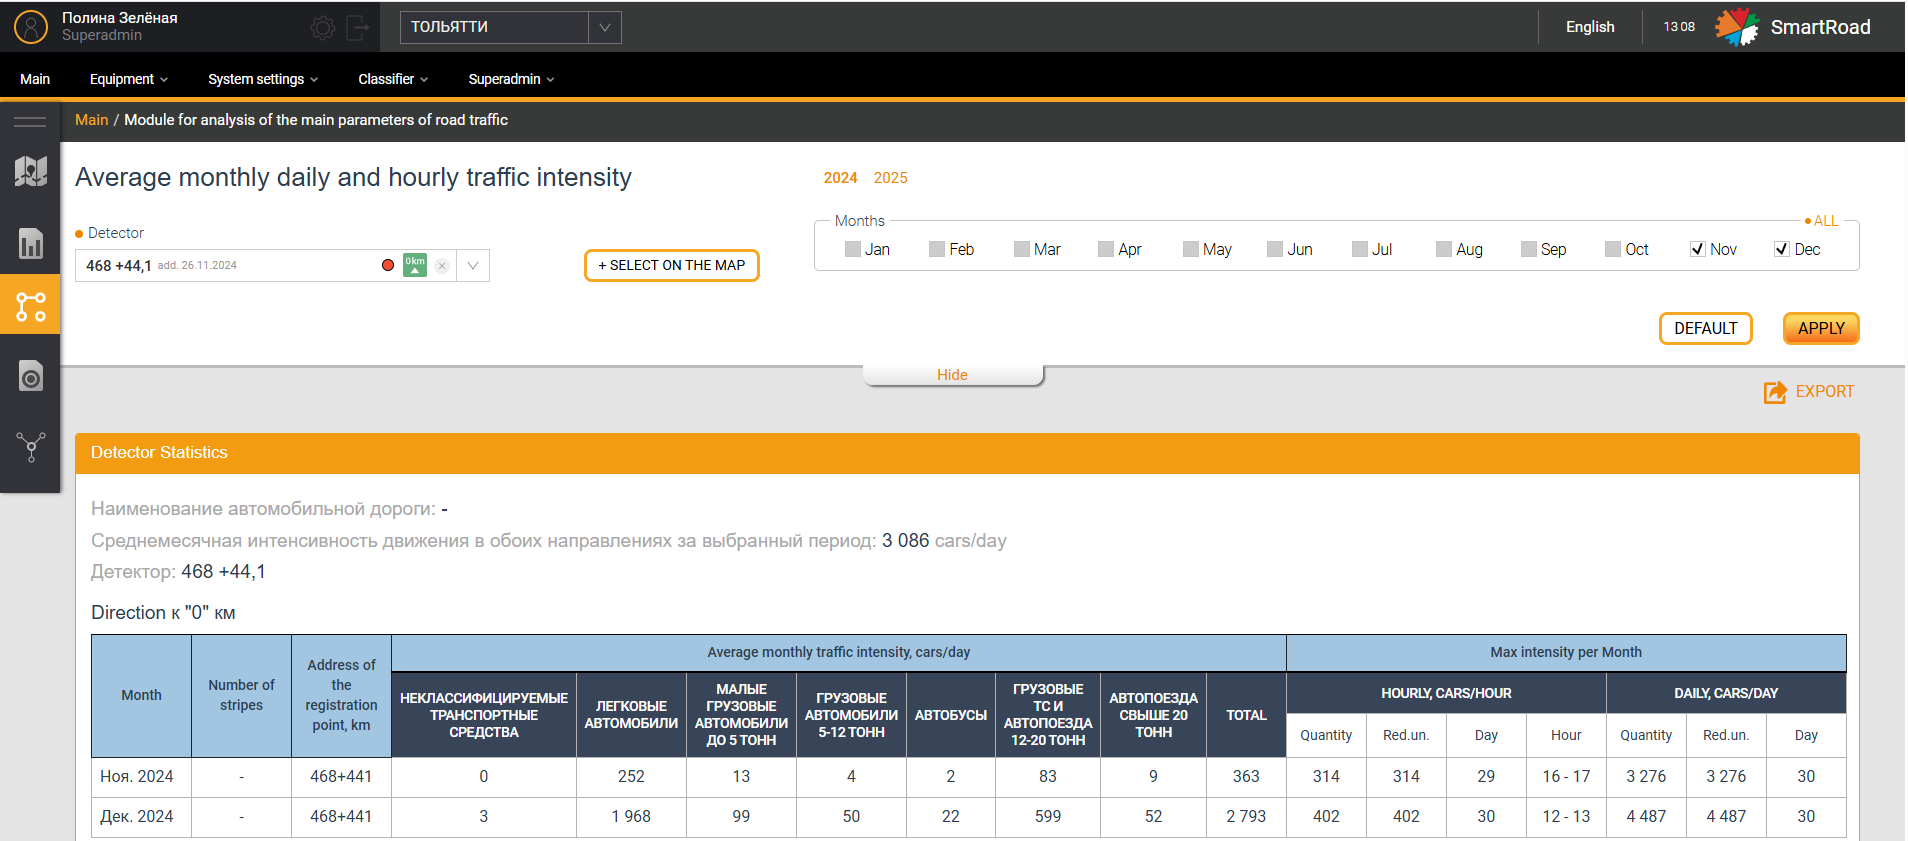
Task: Click the DEFAULT button
Action: [1706, 328]
